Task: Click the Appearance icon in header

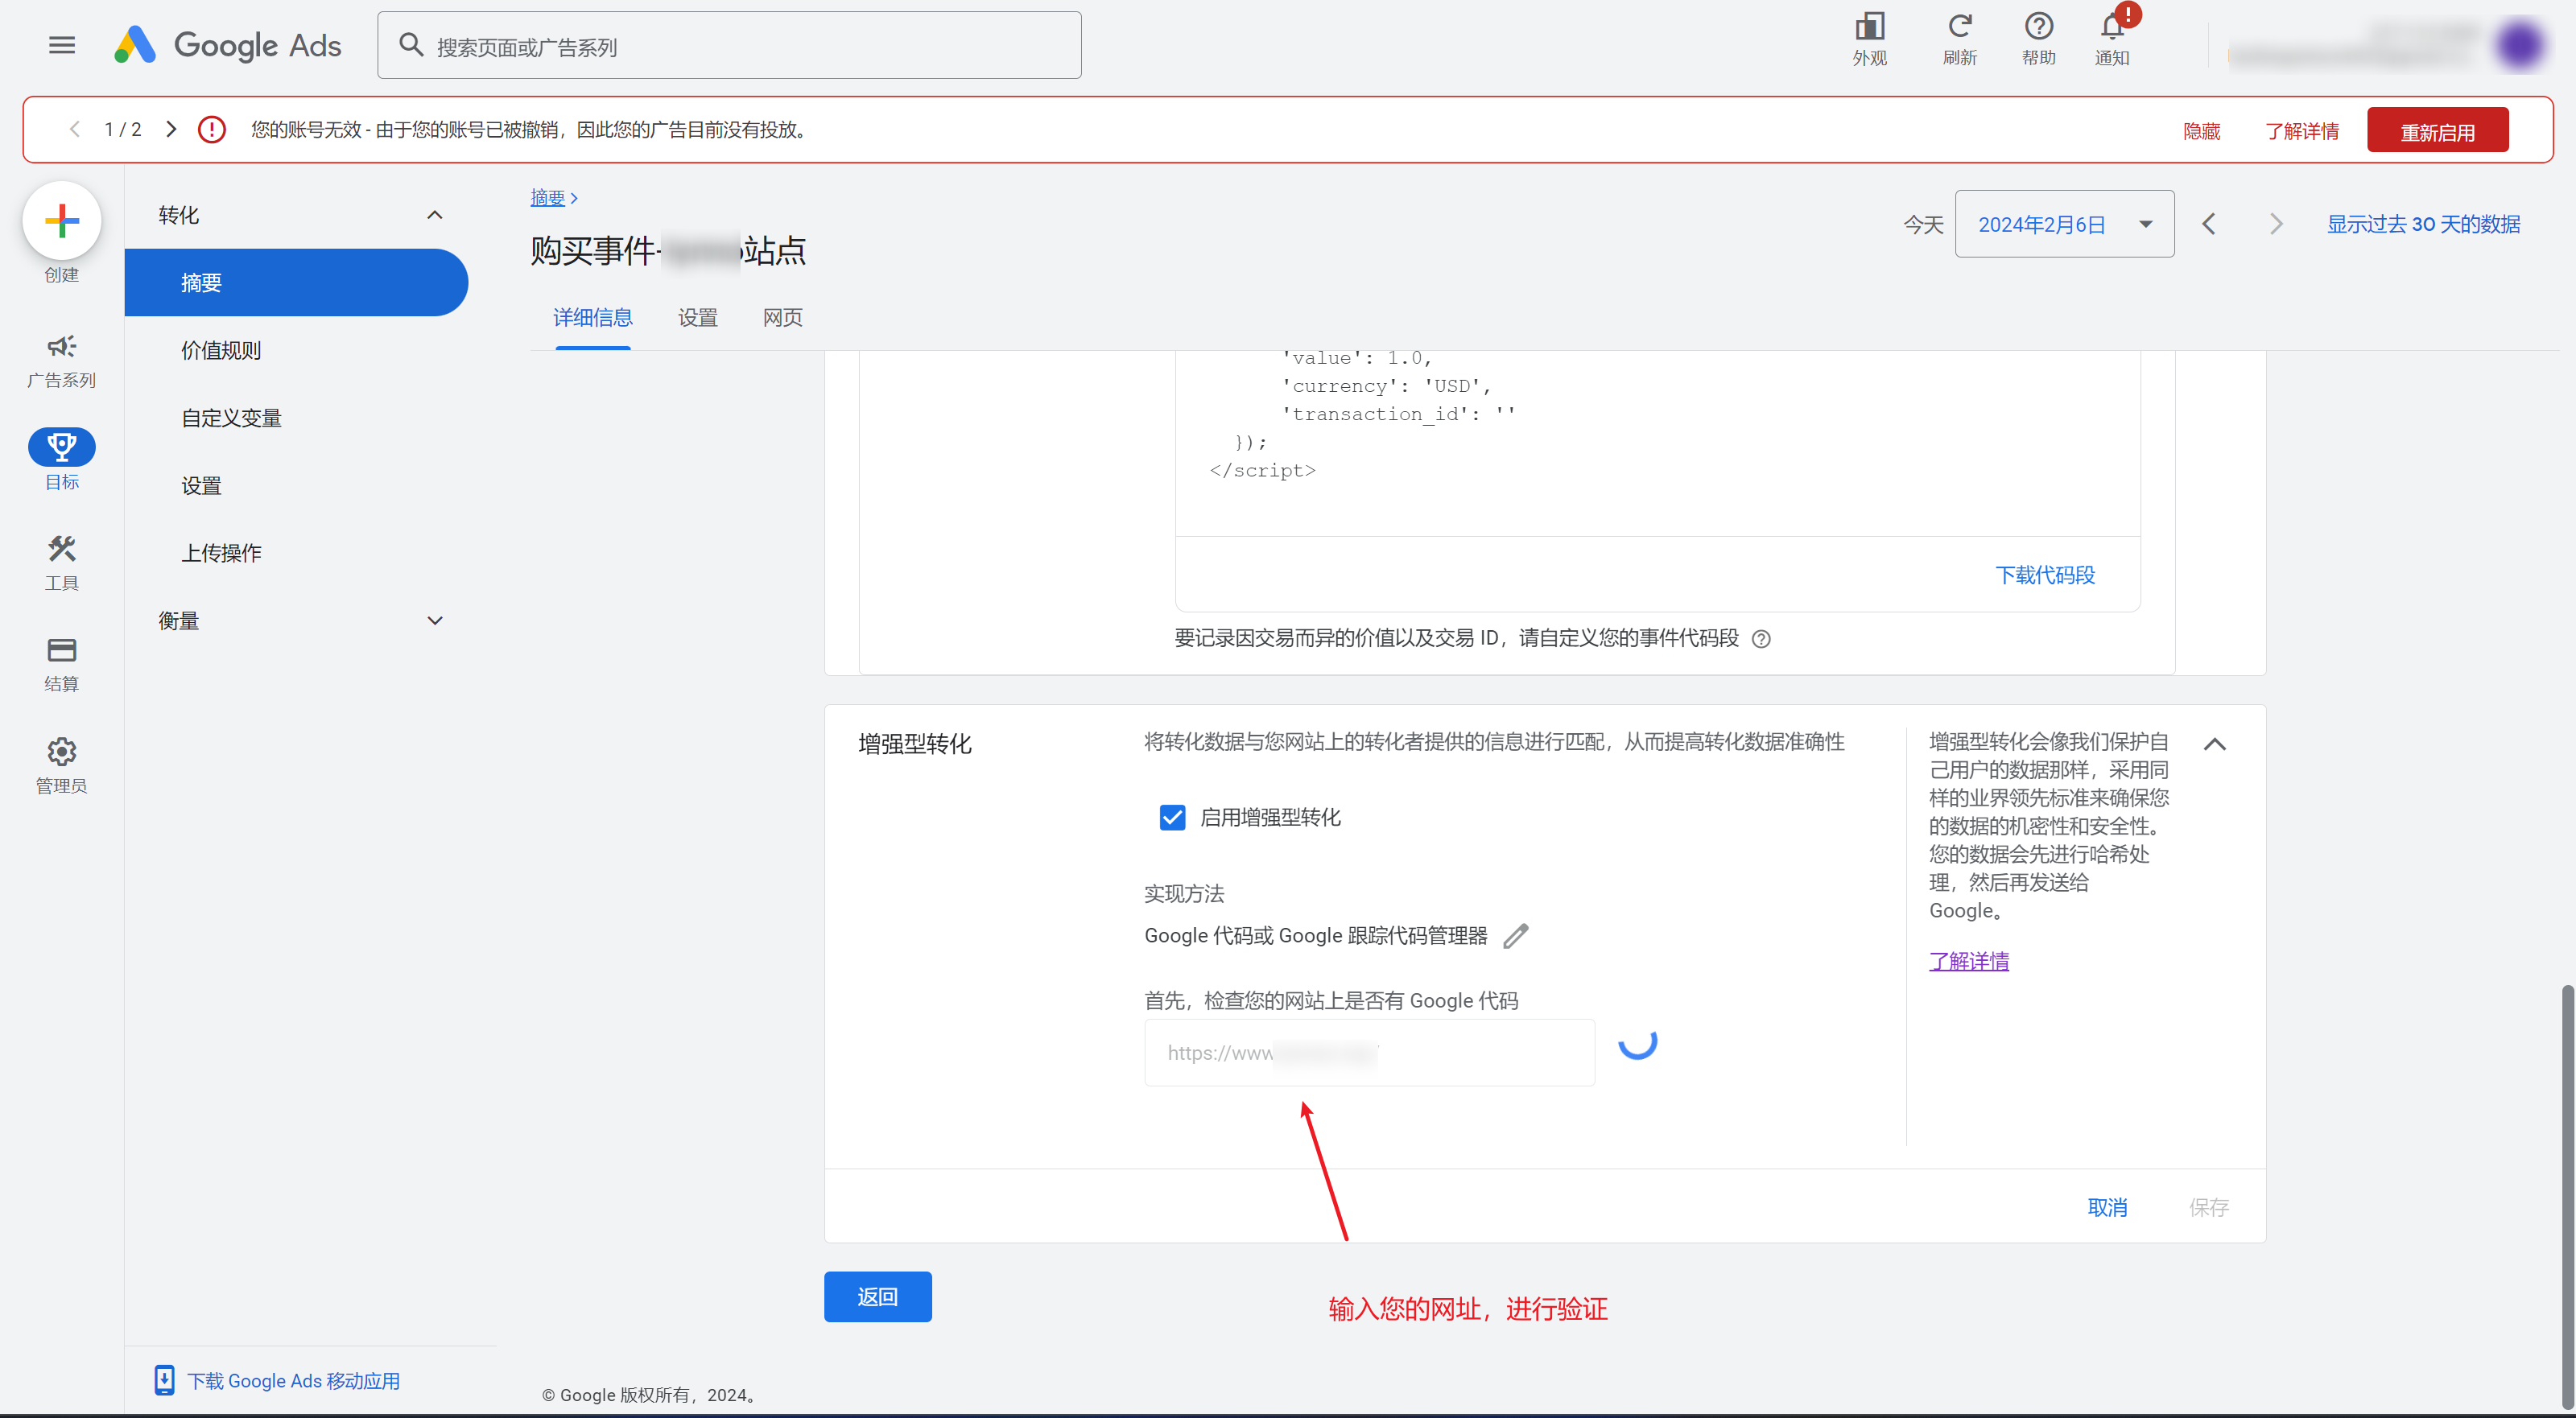Action: [1869, 27]
